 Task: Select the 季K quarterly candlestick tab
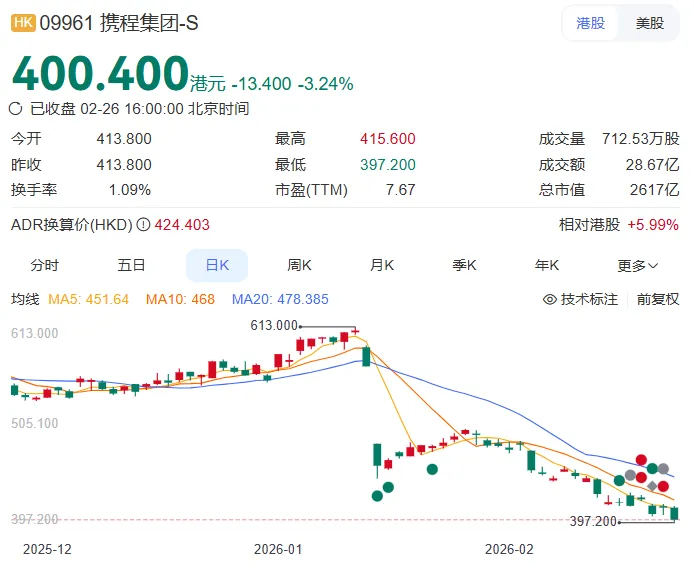pos(464,266)
